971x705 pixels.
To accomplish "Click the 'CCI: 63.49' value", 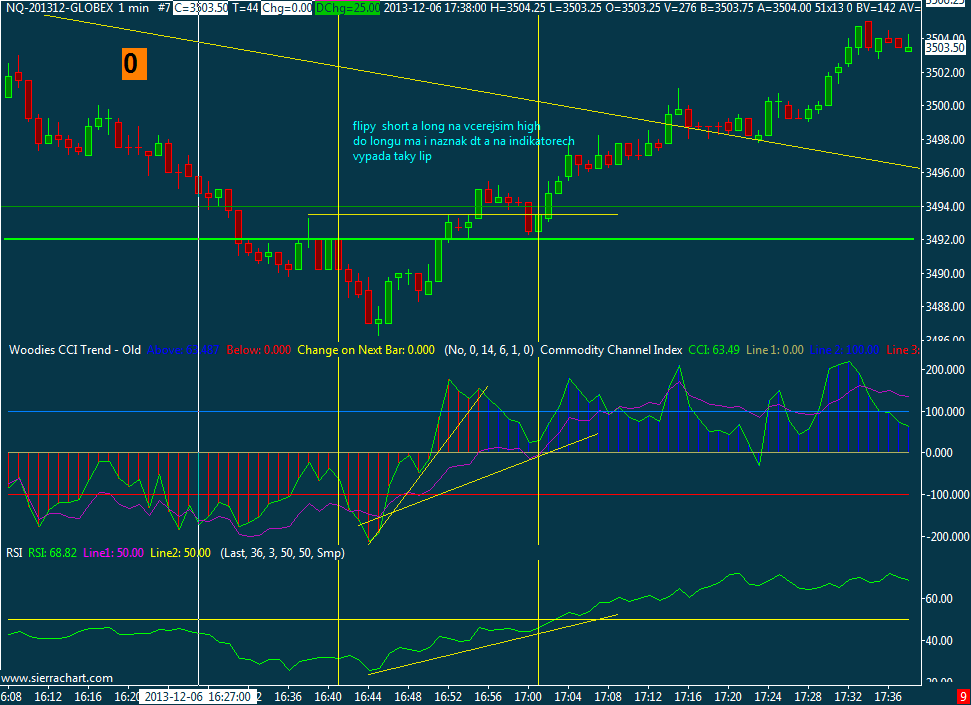I will [x=714, y=350].
